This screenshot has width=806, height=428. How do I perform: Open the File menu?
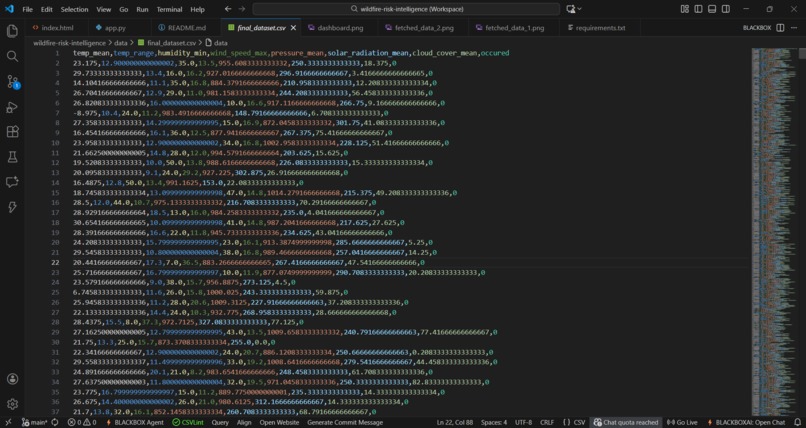point(27,9)
